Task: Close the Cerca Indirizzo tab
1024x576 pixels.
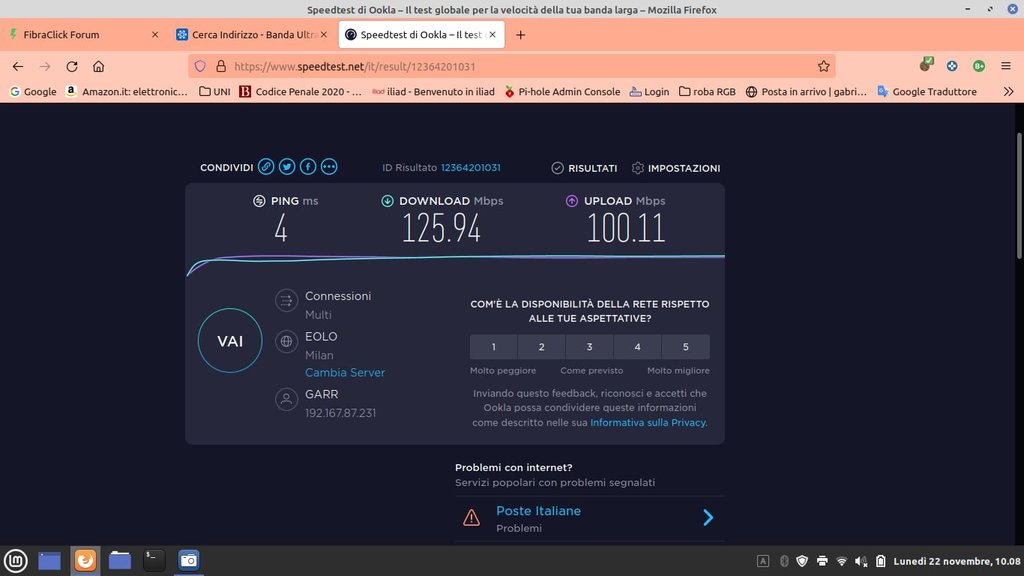Action: pyautogui.click(x=324, y=35)
